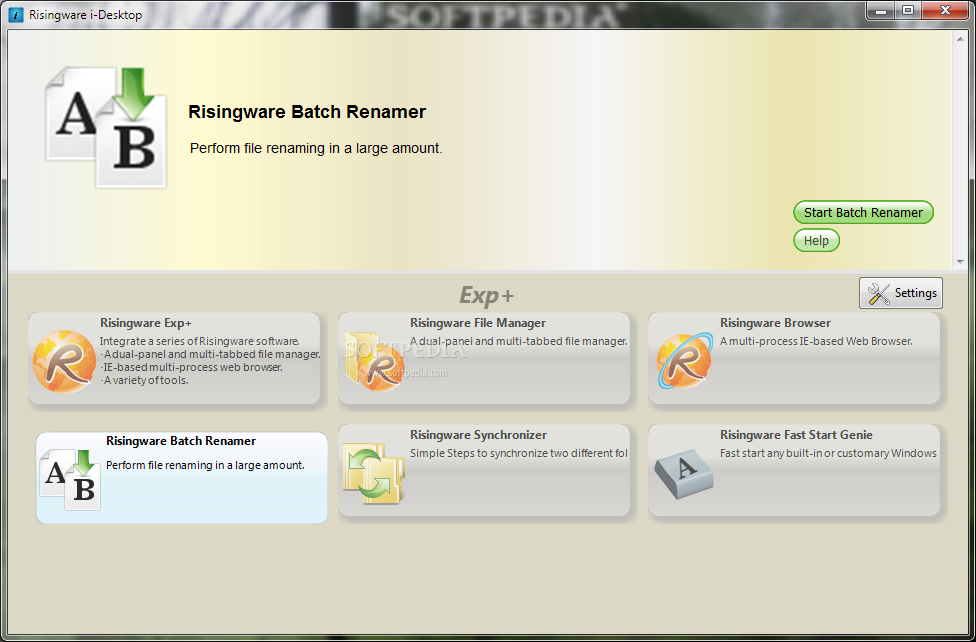This screenshot has height=642, width=976.
Task: Minimize the i-Desktop window
Action: point(881,9)
